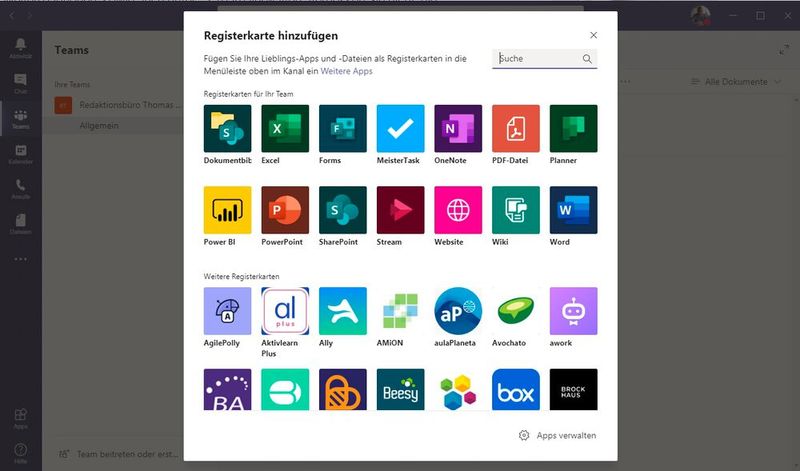Open Kalender in Teams sidebar
Viewport: 800px width, 471px height.
click(20, 154)
